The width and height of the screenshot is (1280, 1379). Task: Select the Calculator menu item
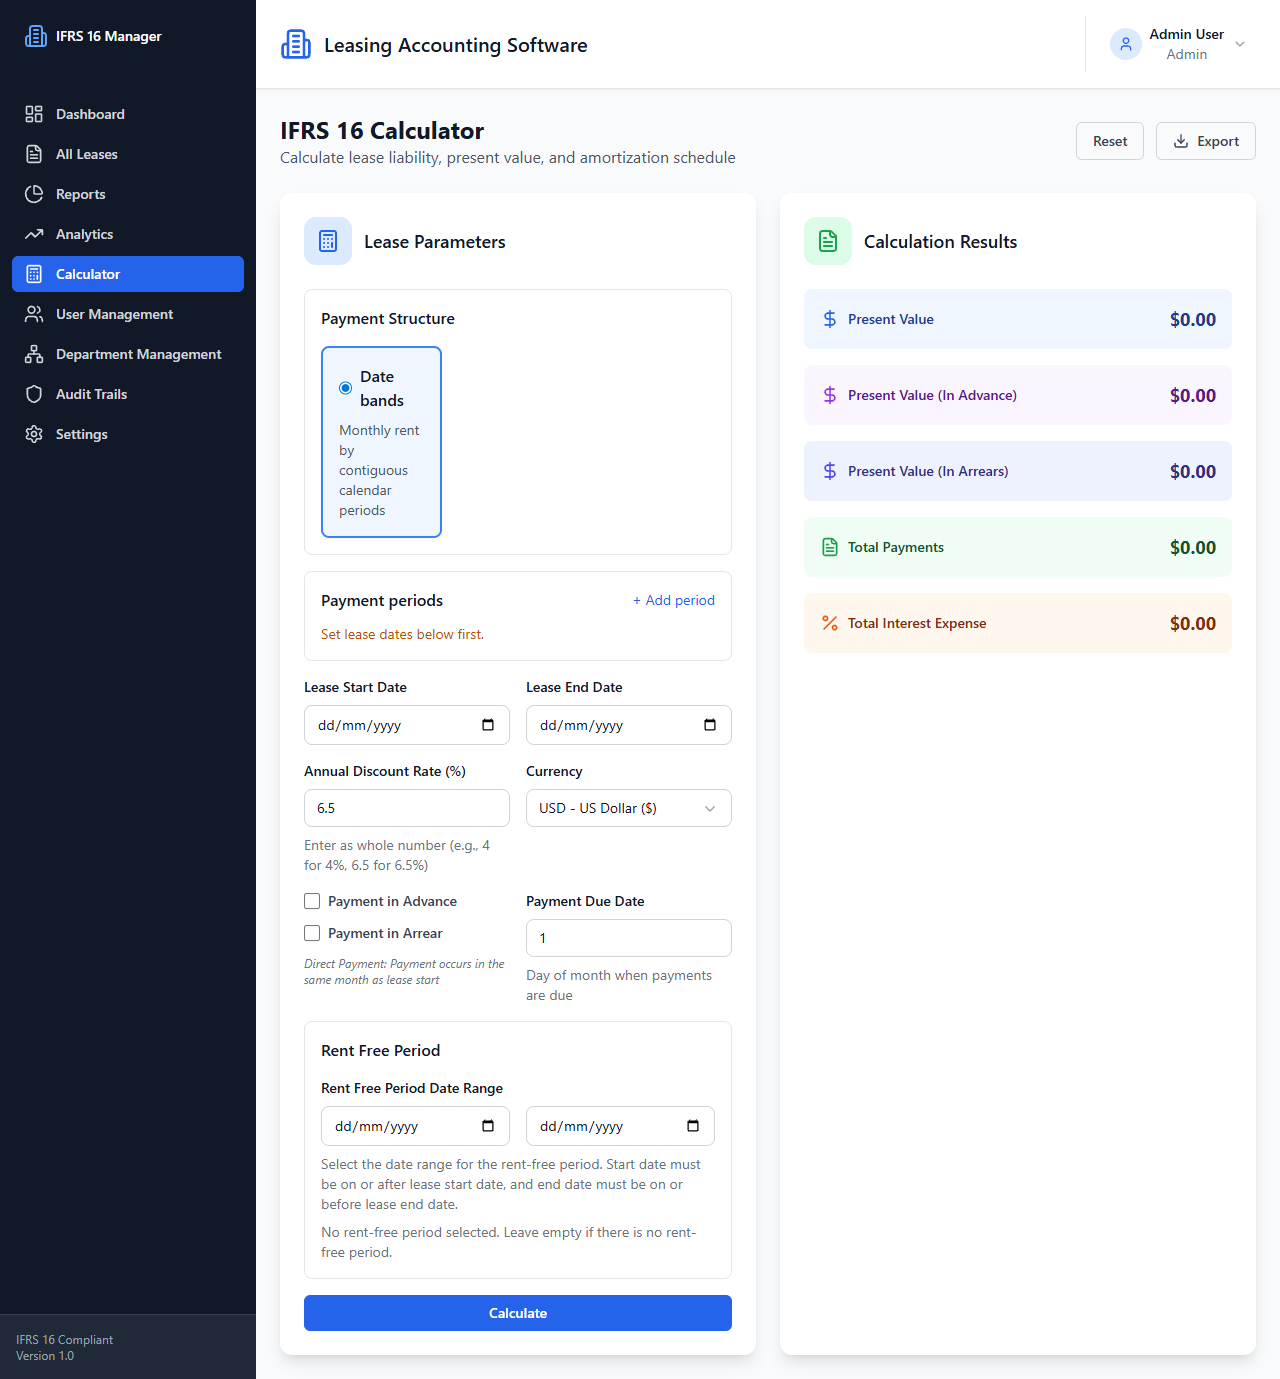click(x=128, y=274)
